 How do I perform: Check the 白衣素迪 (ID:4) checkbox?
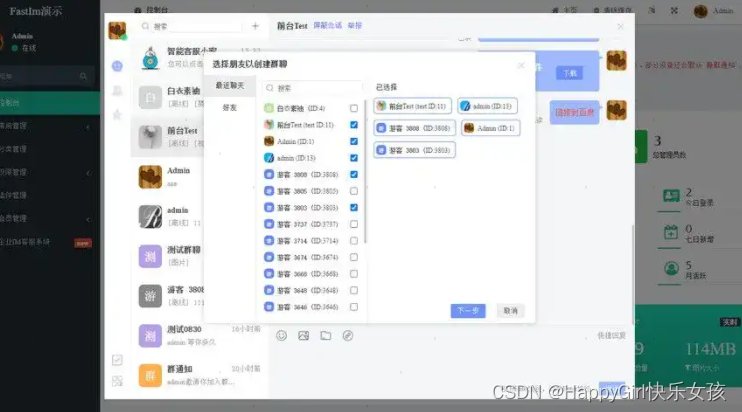tap(353, 108)
